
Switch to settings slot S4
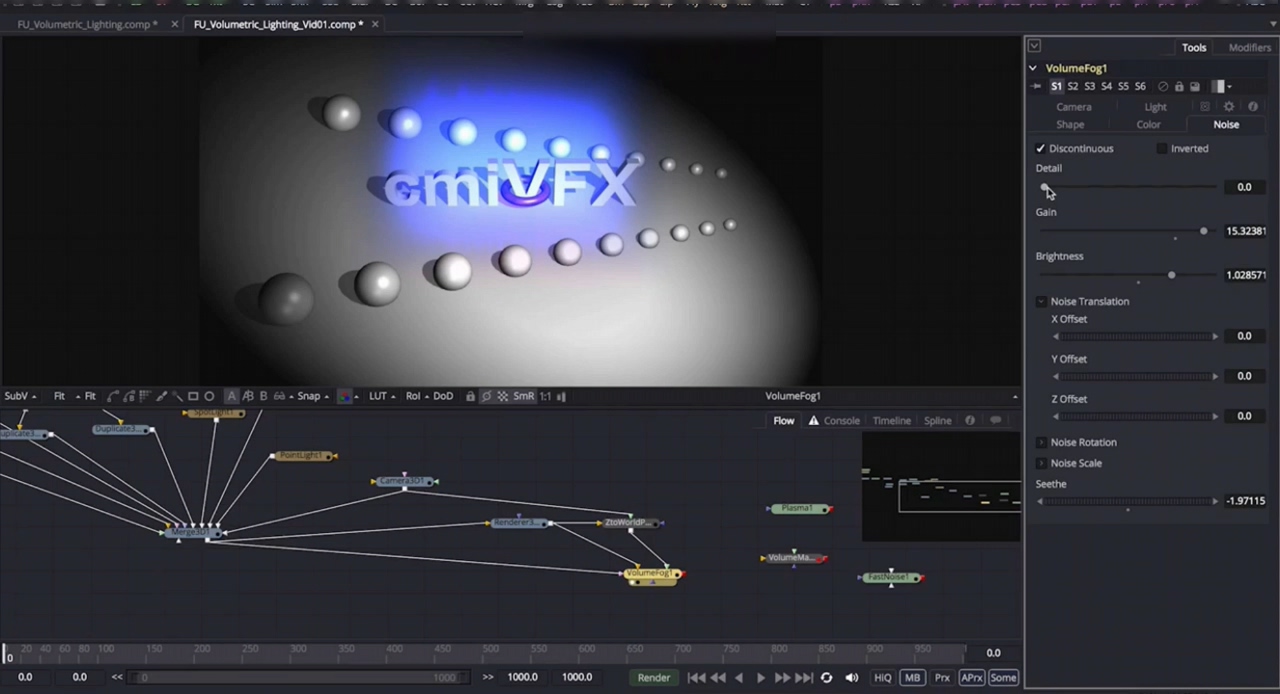(1106, 87)
